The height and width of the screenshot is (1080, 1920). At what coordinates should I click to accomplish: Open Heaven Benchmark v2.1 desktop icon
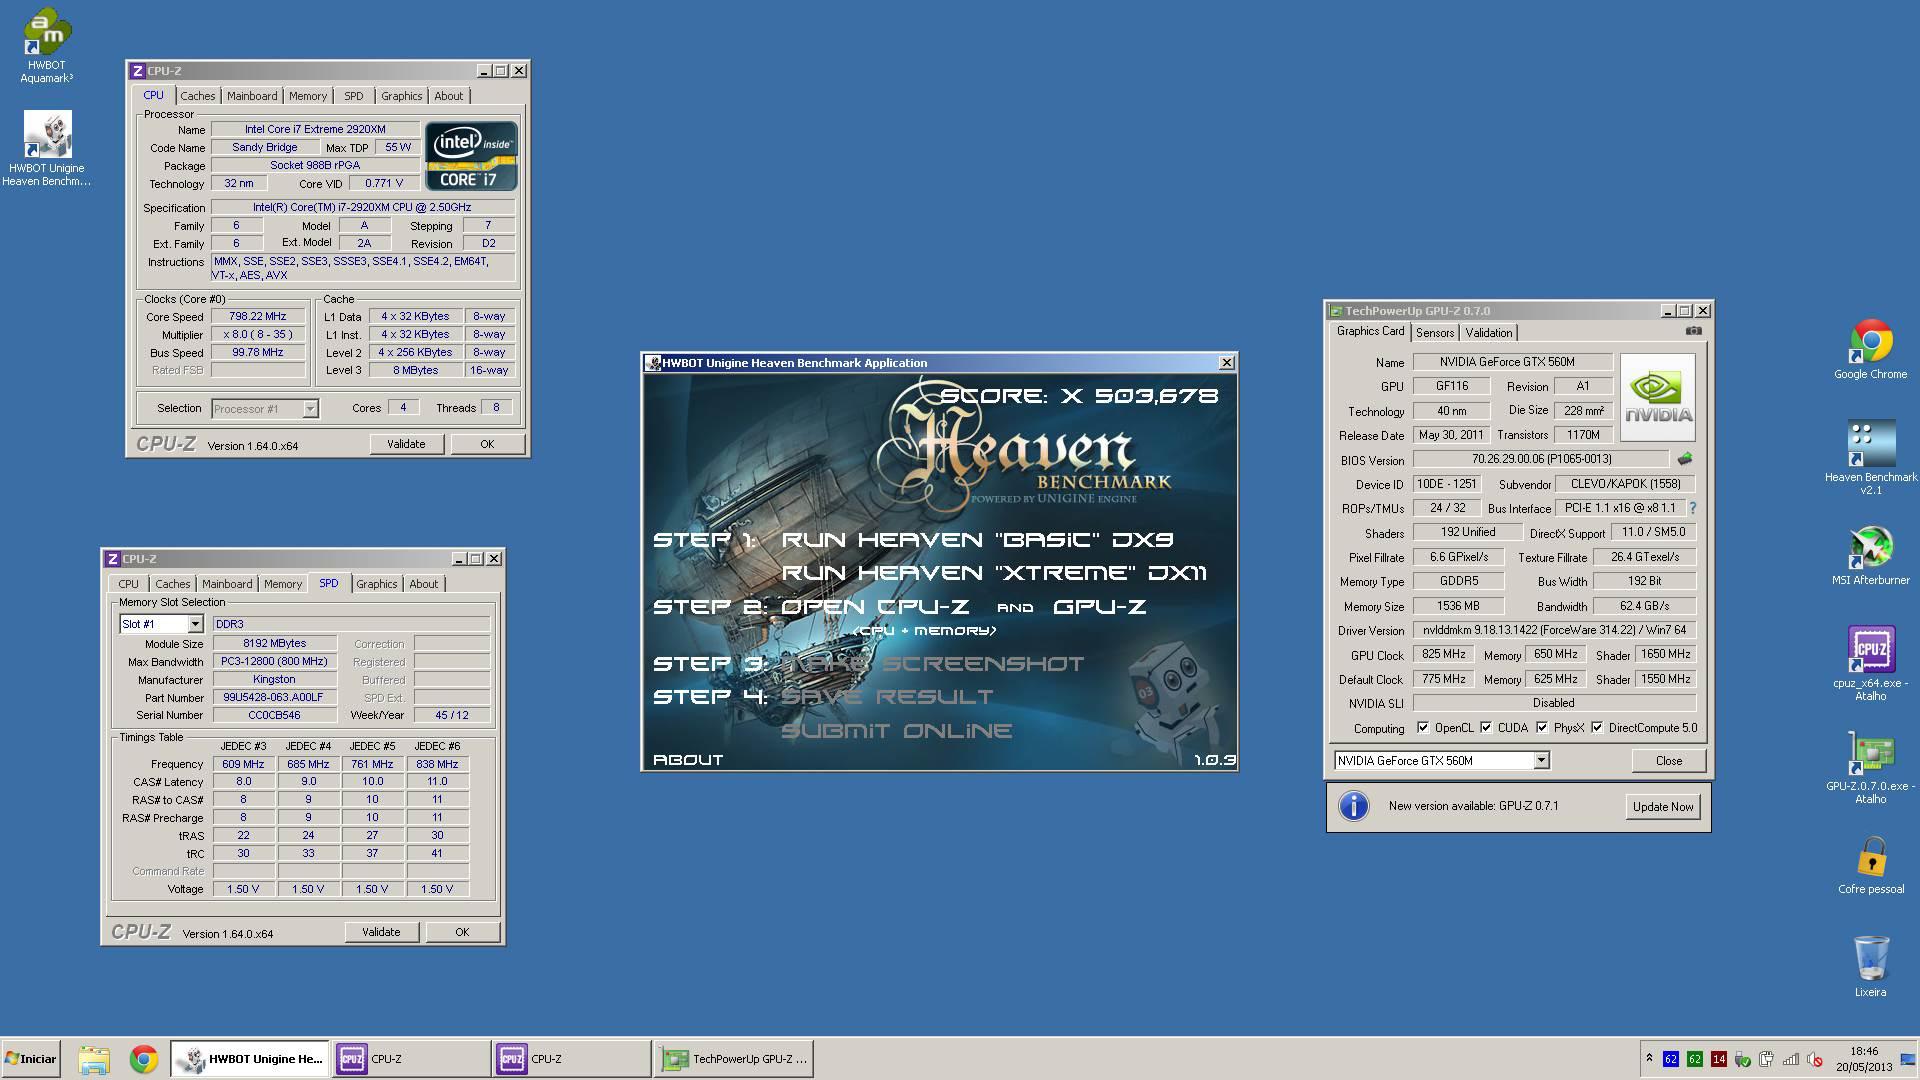point(1870,457)
